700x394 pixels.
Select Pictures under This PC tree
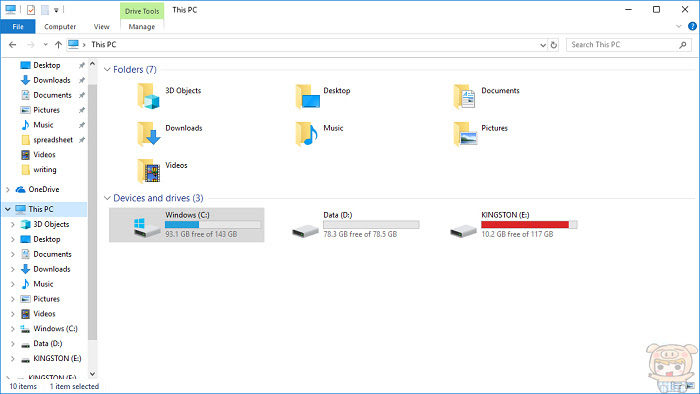(46, 299)
